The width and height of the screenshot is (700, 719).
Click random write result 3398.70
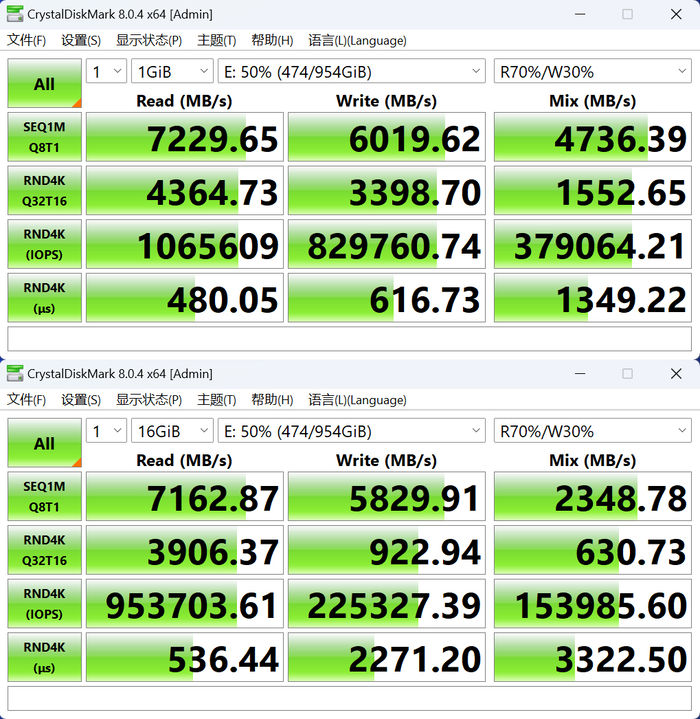tap(386, 190)
